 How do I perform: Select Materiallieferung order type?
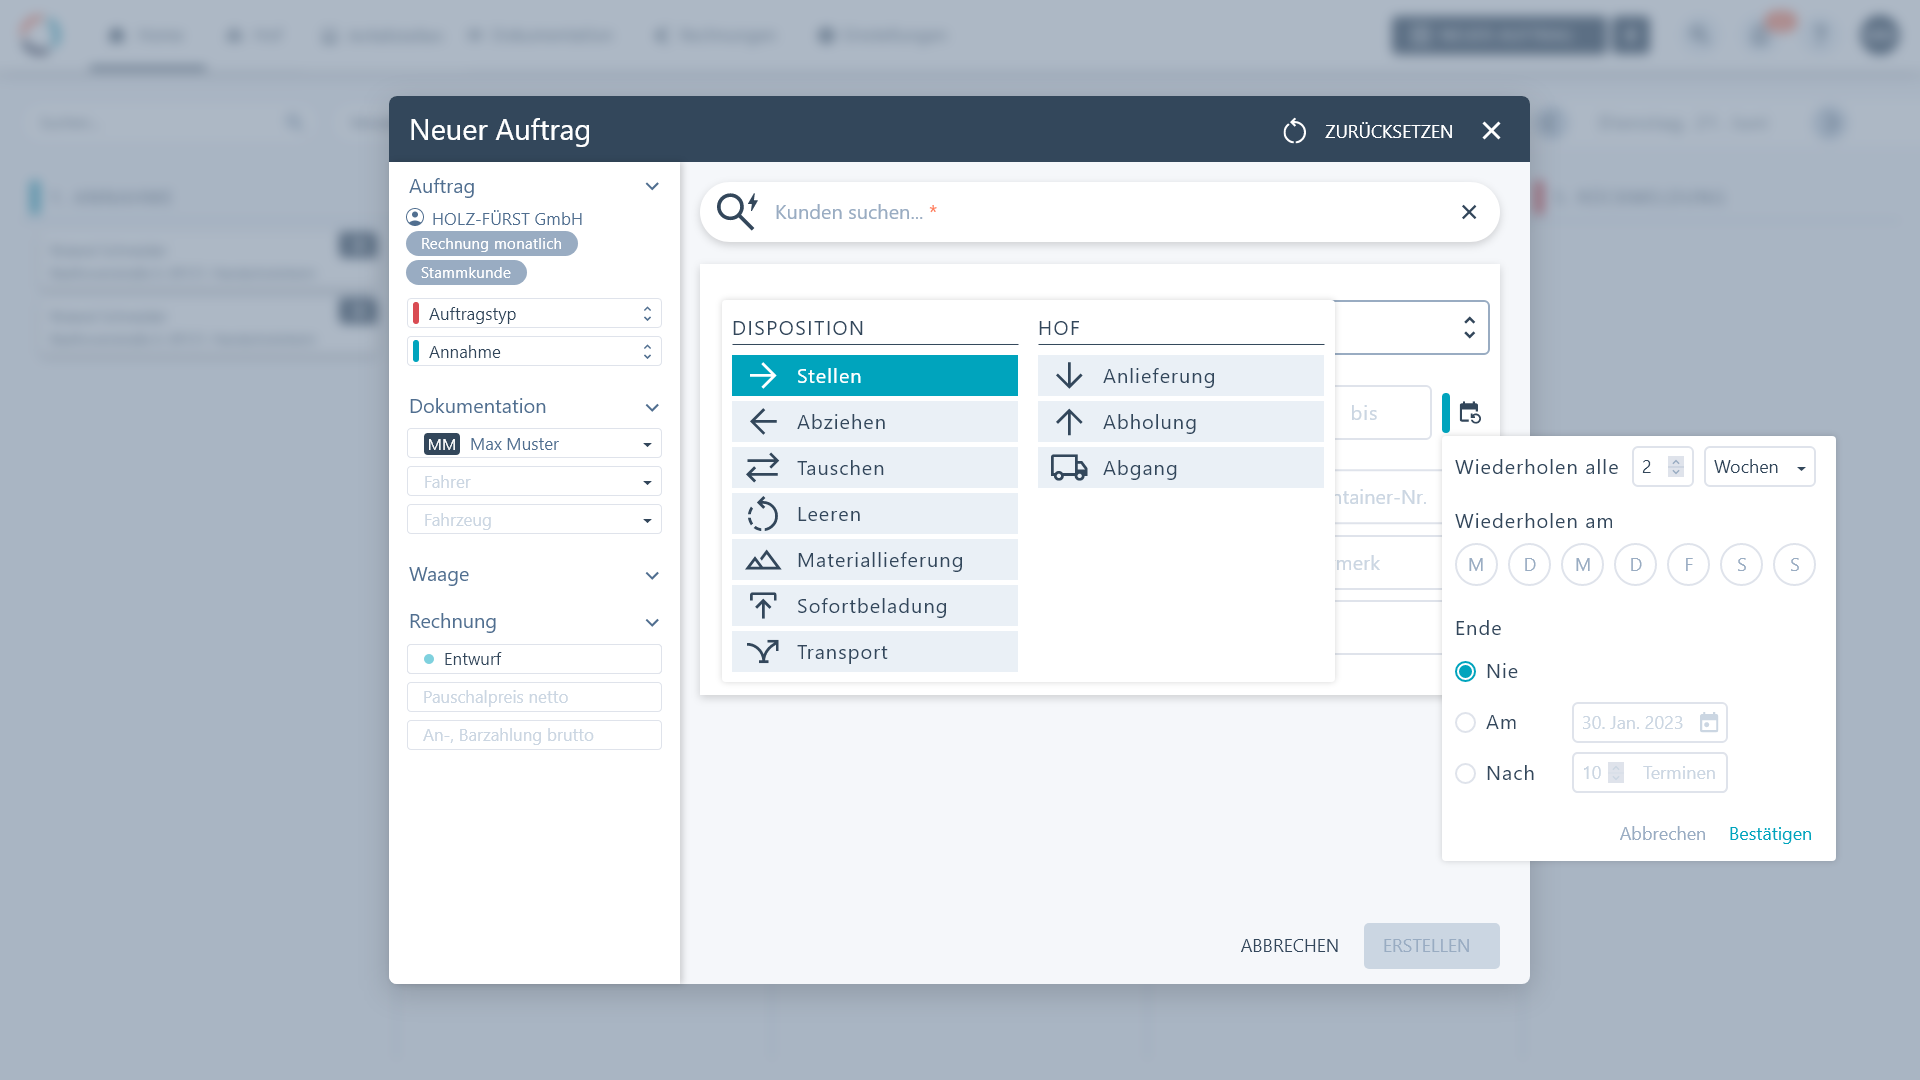click(x=874, y=560)
